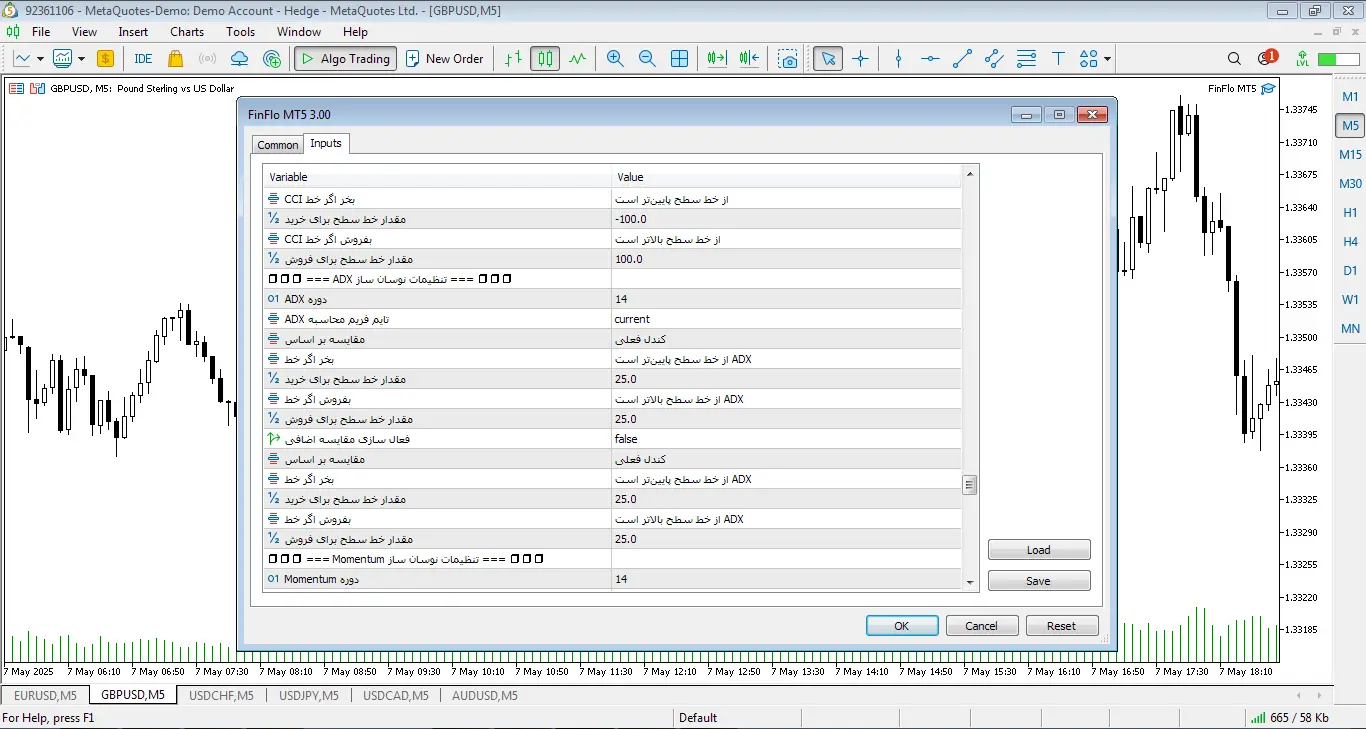Edit the 100.0 CCI sell level value

pos(786,259)
